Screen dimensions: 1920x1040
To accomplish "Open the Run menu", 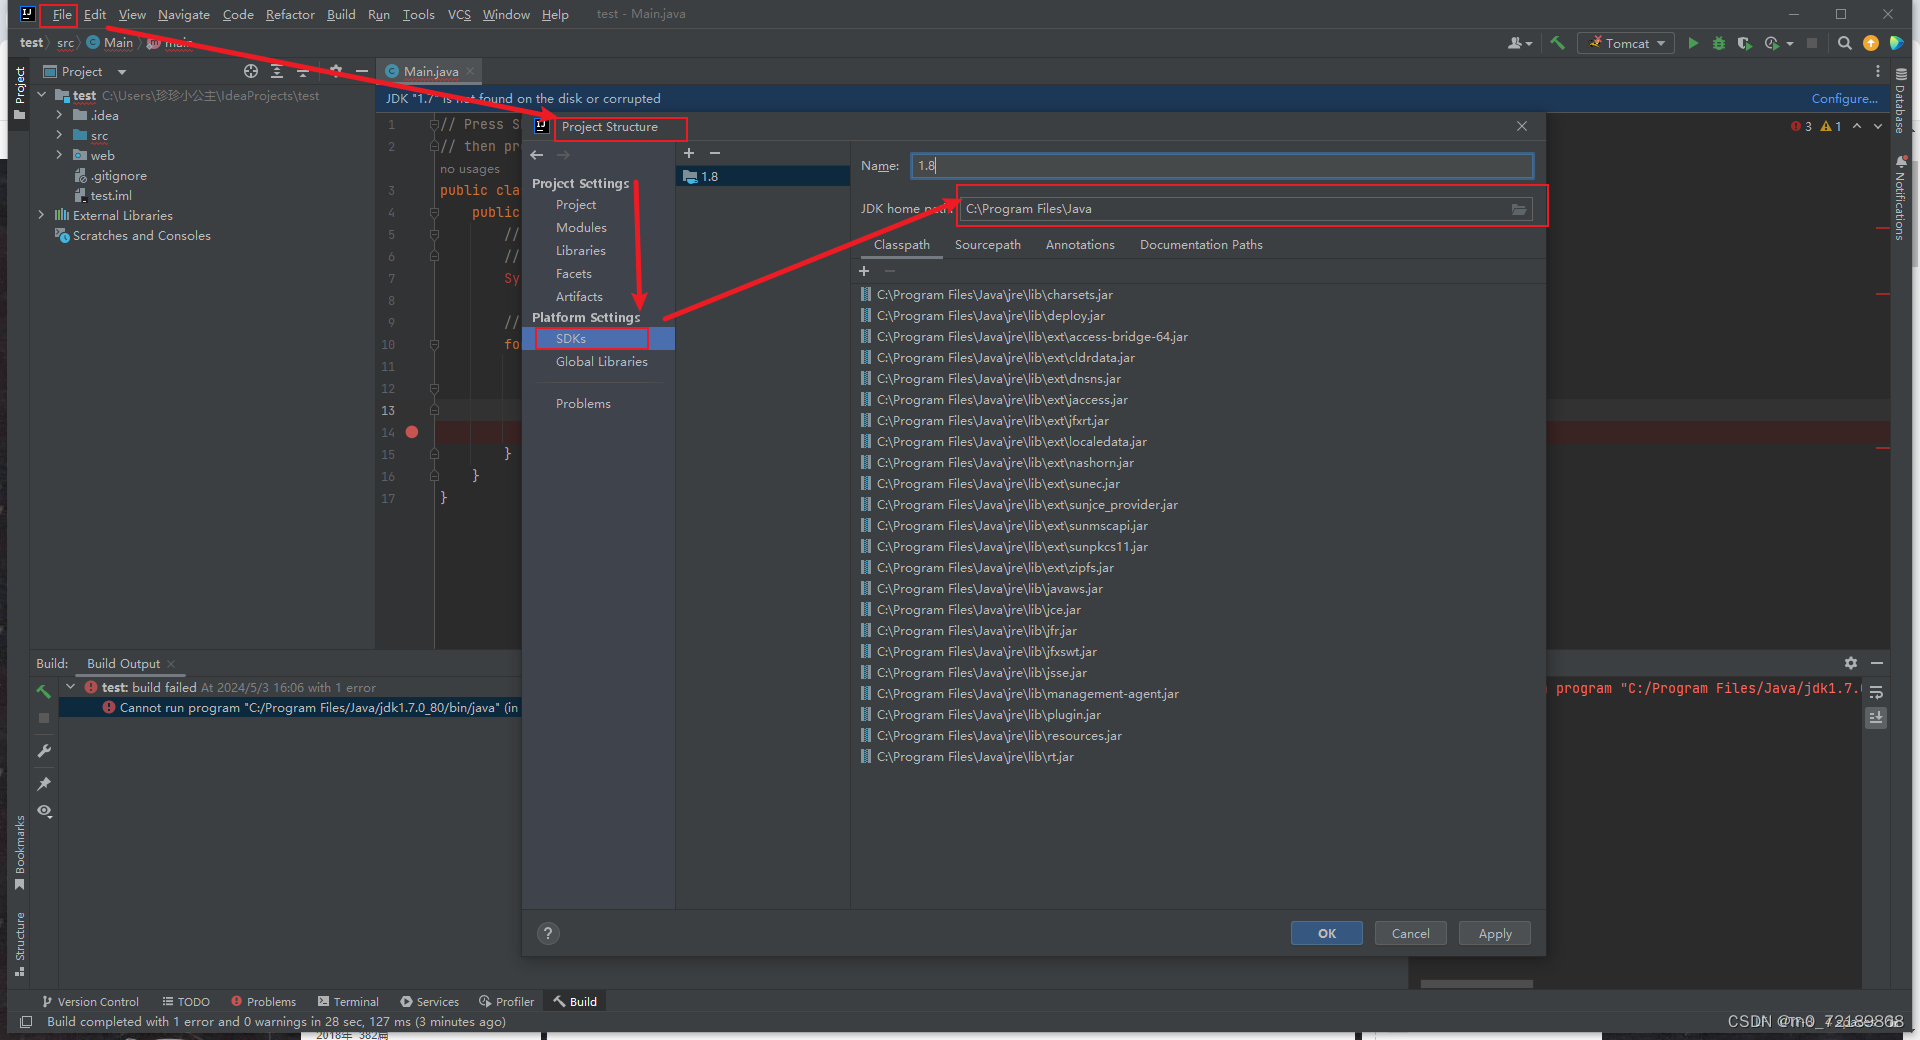I will click(378, 14).
